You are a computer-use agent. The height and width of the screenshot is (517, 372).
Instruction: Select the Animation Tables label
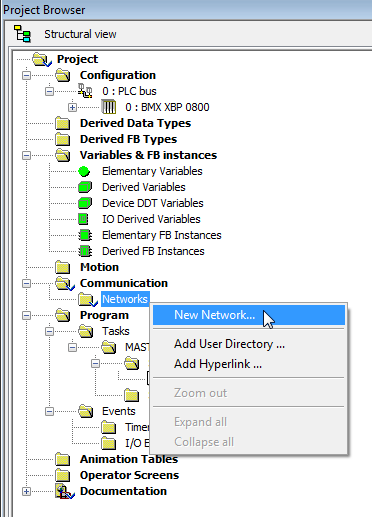coord(129,459)
